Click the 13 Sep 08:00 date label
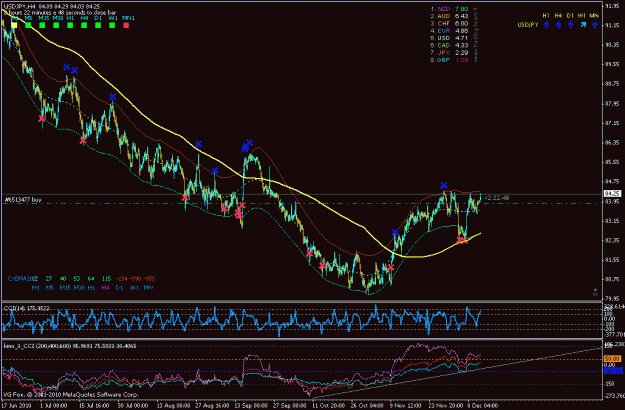The width and height of the screenshot is (625, 410). pos(250,406)
